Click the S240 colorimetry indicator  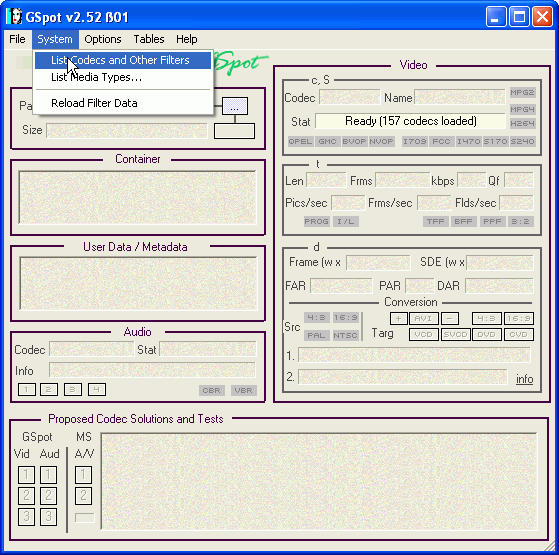[x=522, y=142]
